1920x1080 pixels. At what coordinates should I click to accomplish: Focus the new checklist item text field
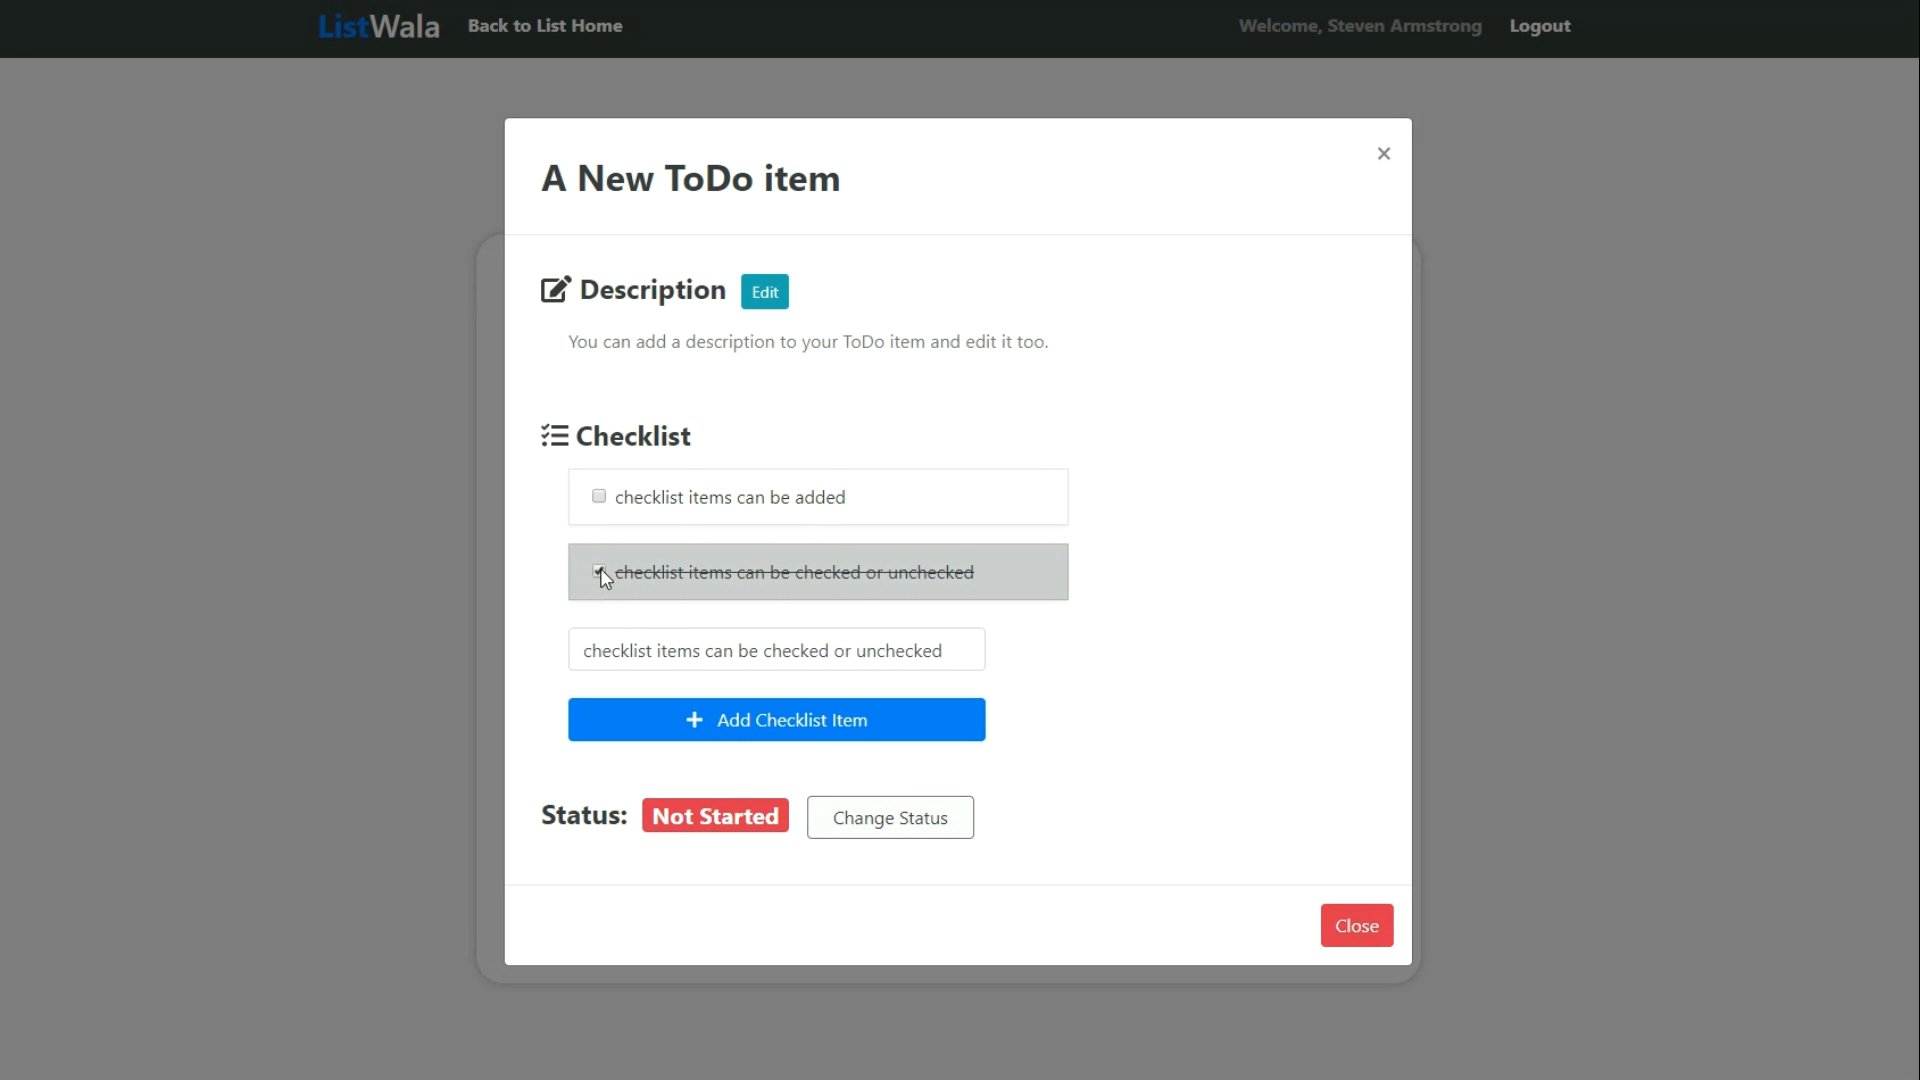pos(776,650)
